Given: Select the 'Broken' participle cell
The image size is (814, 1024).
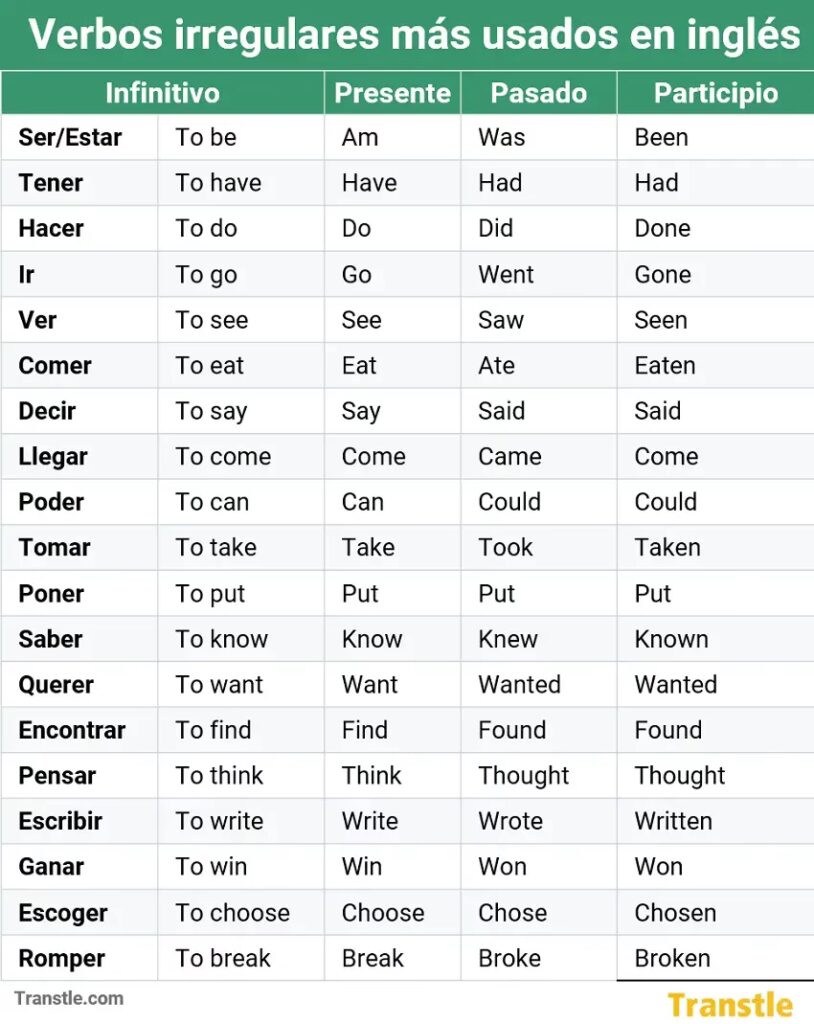Looking at the screenshot, I should [x=672, y=958].
